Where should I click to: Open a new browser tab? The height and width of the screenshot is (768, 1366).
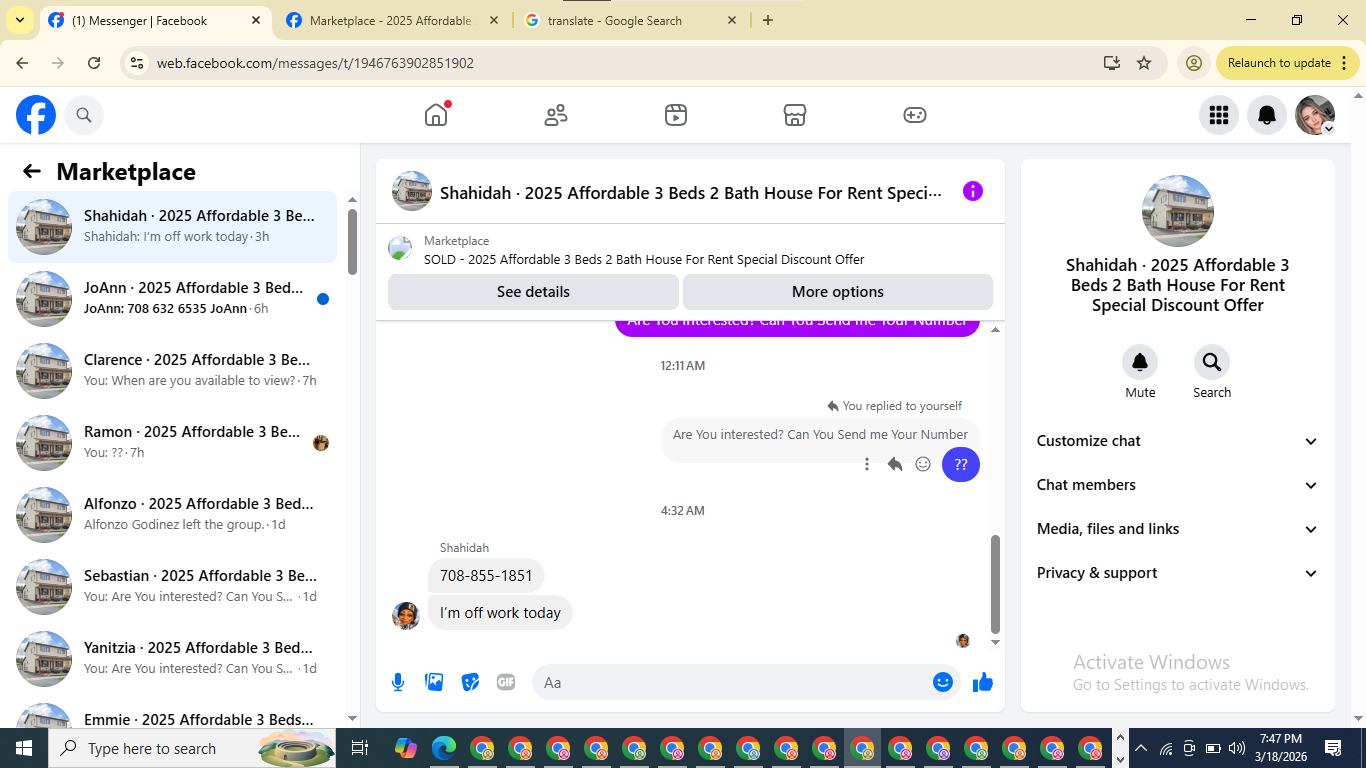coord(768,20)
